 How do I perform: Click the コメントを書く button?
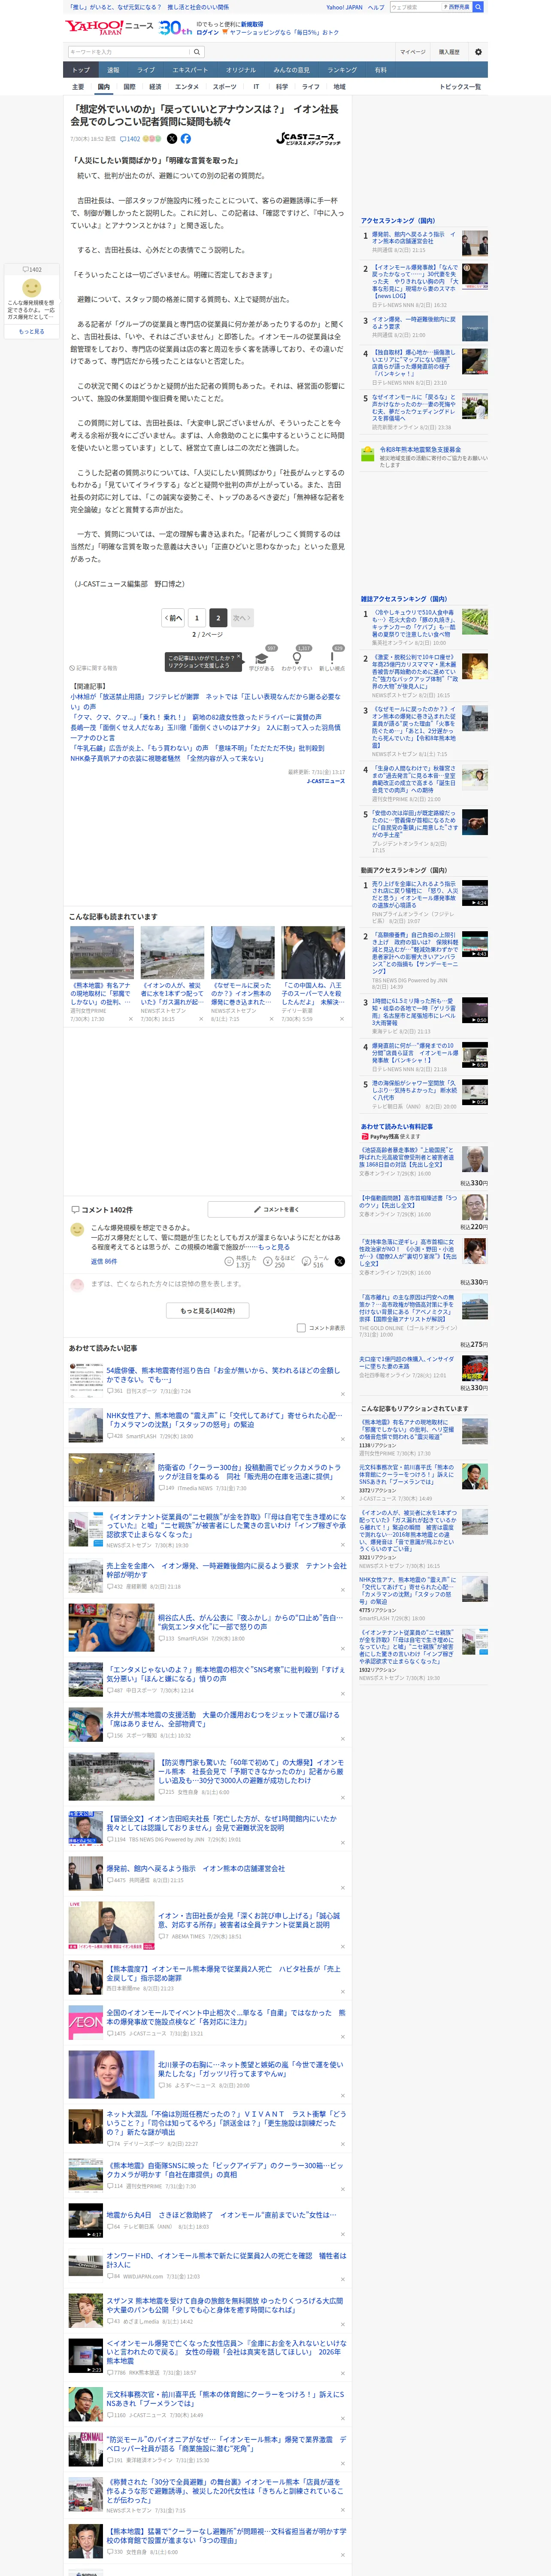(276, 1209)
